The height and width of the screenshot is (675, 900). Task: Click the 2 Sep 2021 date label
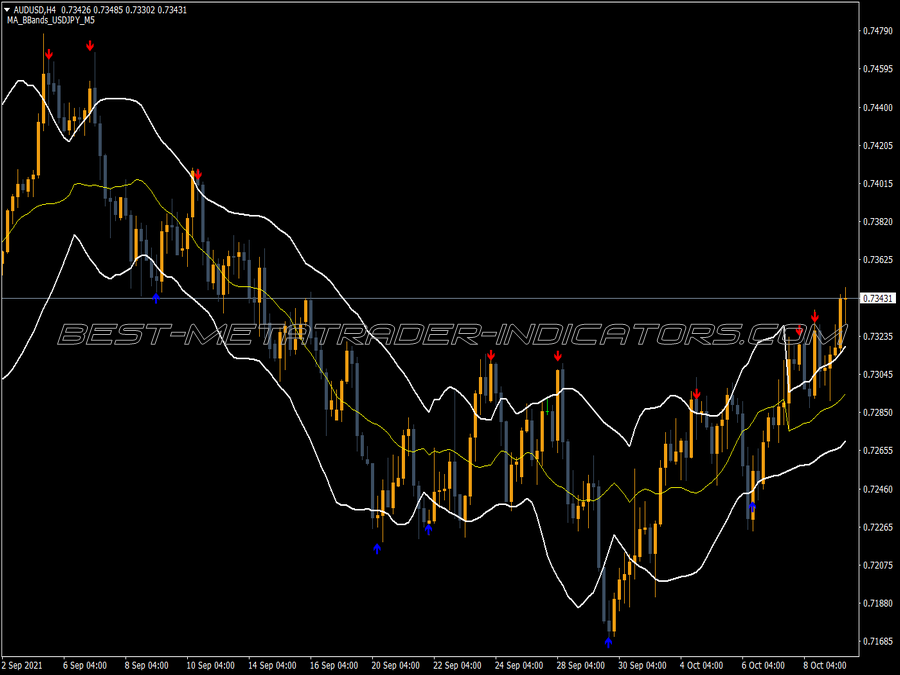22,665
